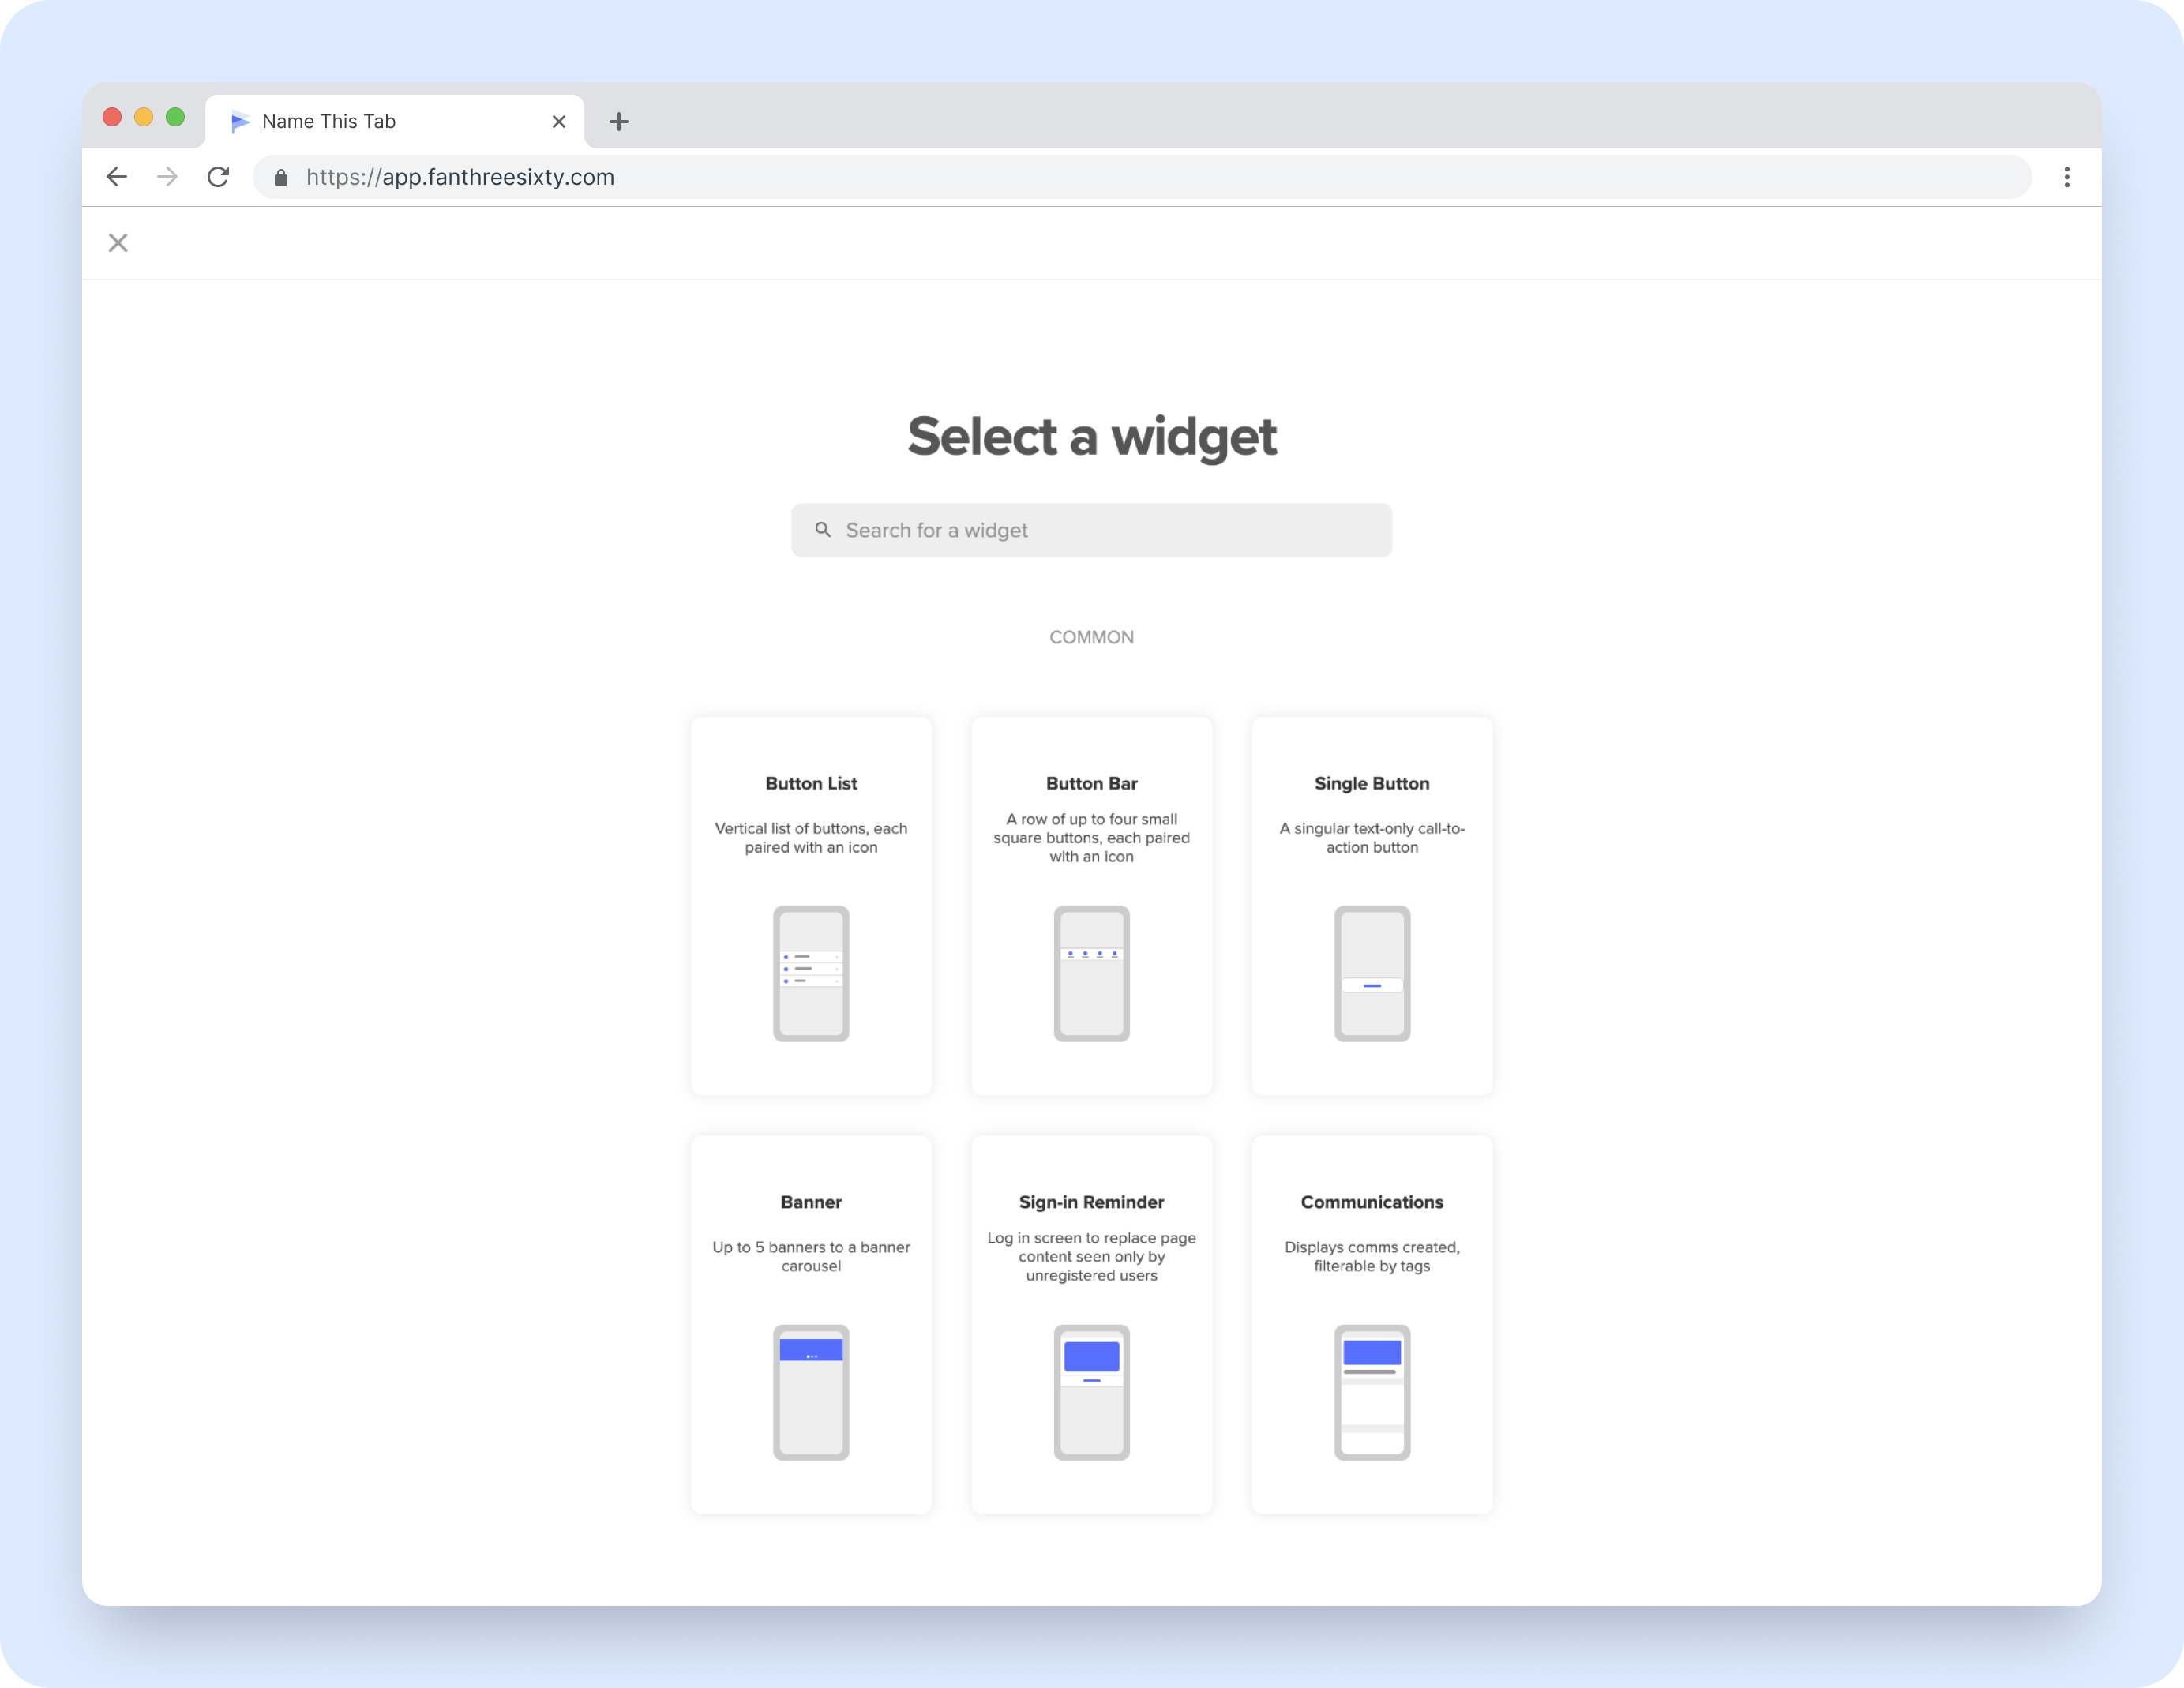Click 'A singular text-only call-to-action' description
2184x1688 pixels.
pos(1372,838)
